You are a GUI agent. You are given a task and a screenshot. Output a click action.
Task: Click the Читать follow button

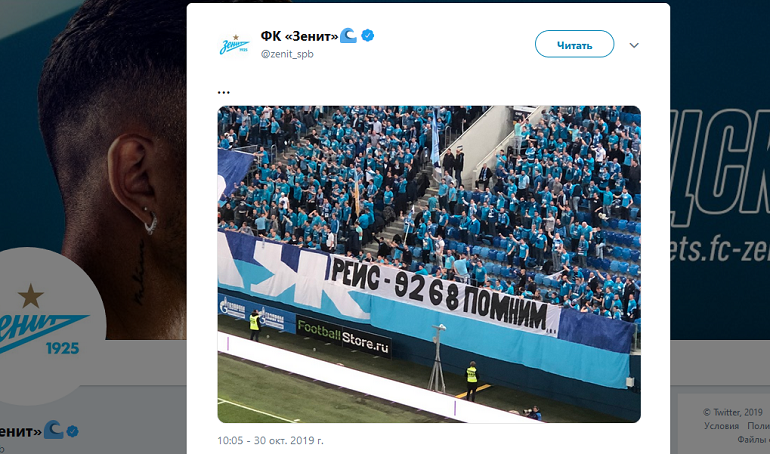coord(574,44)
